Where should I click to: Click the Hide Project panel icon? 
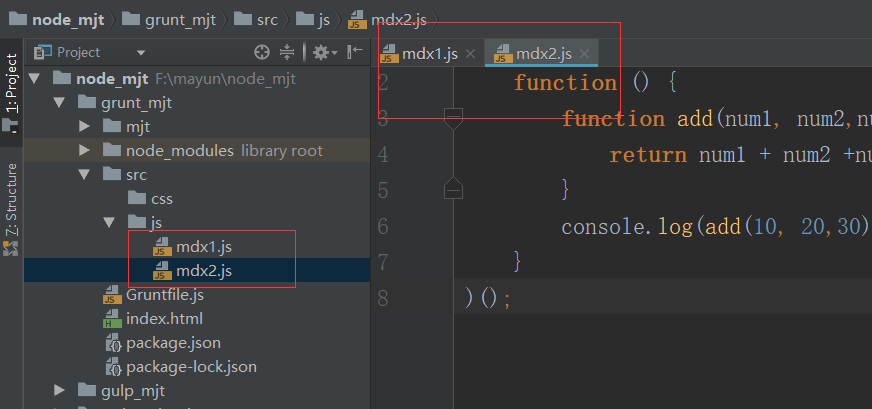pos(353,52)
